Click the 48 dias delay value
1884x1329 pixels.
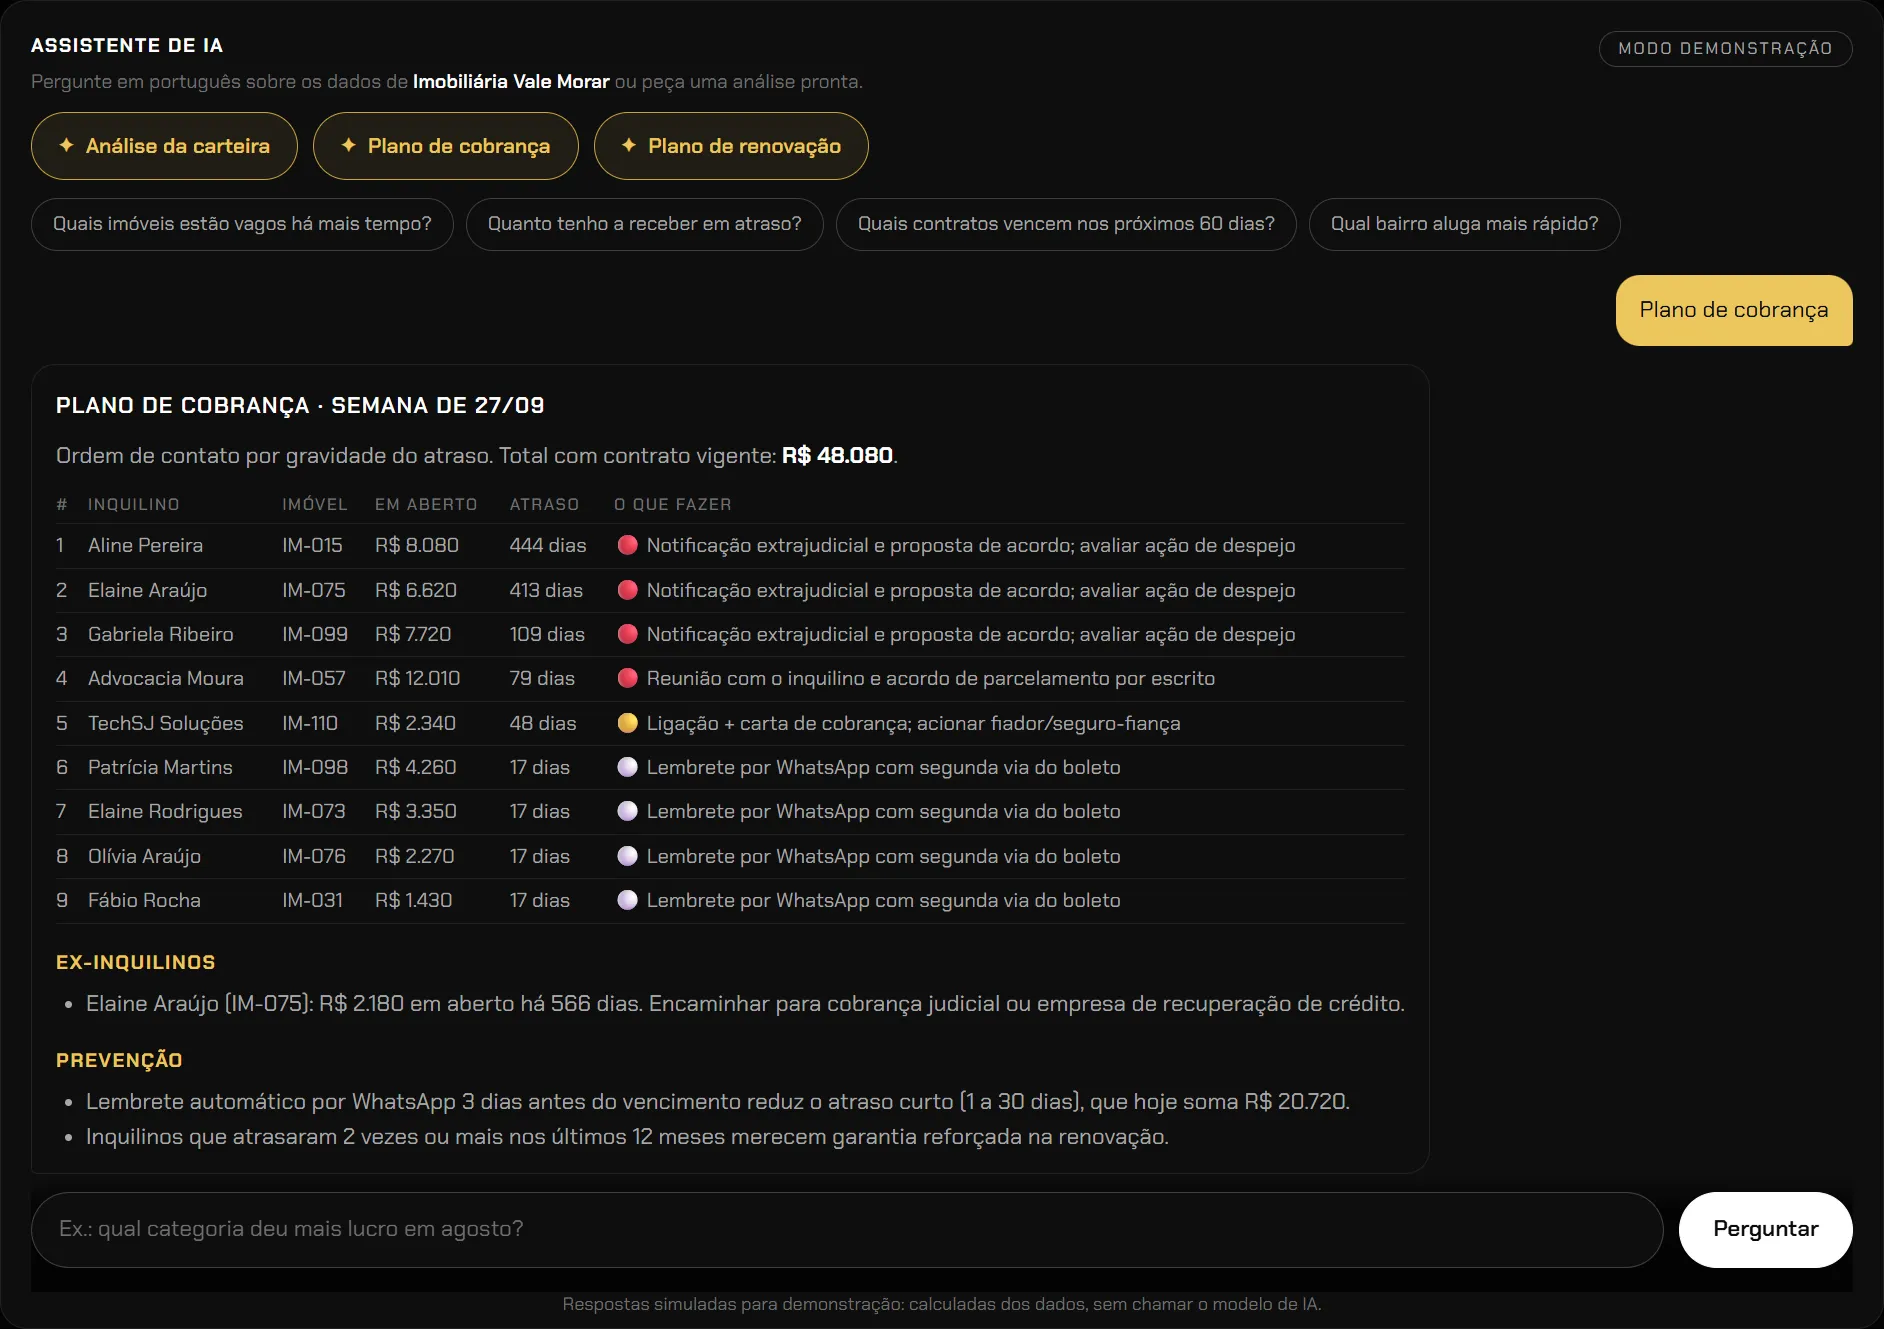[x=543, y=723]
